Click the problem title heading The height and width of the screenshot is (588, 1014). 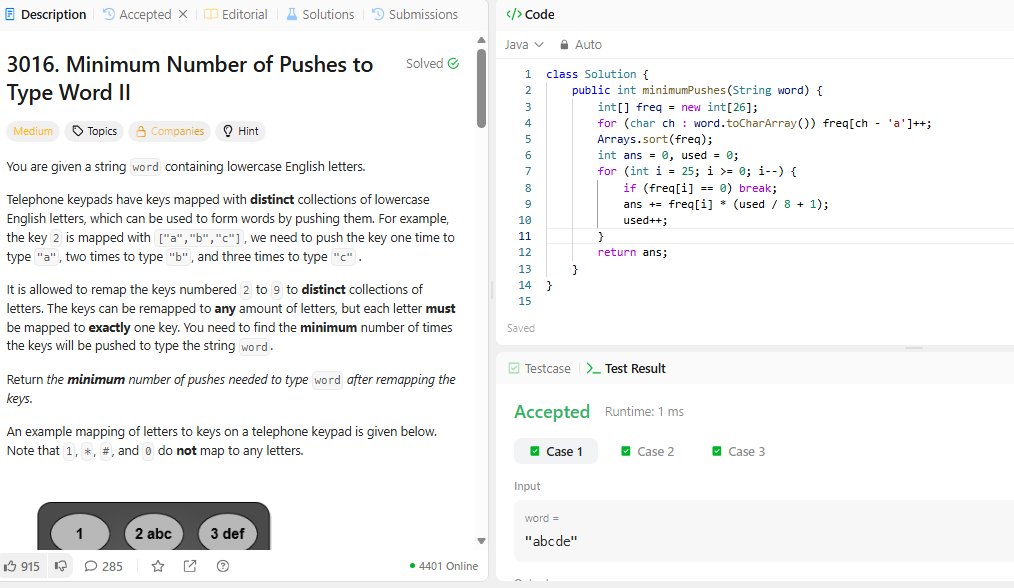tap(189, 78)
